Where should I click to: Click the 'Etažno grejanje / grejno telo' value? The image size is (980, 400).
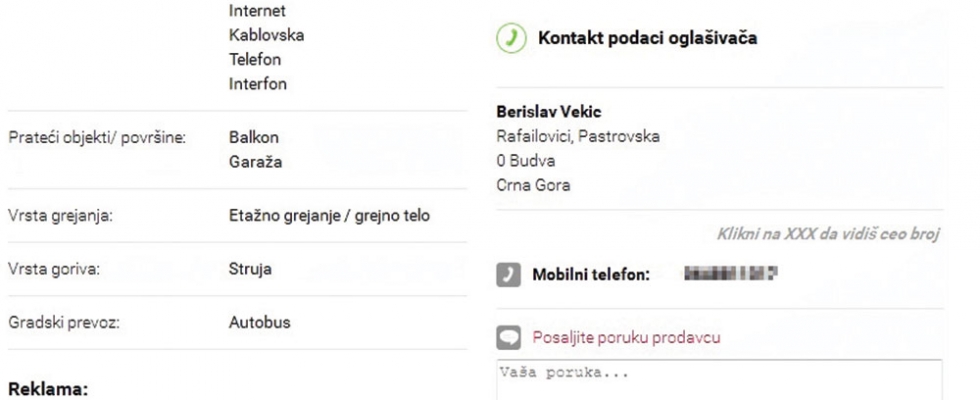click(x=329, y=215)
